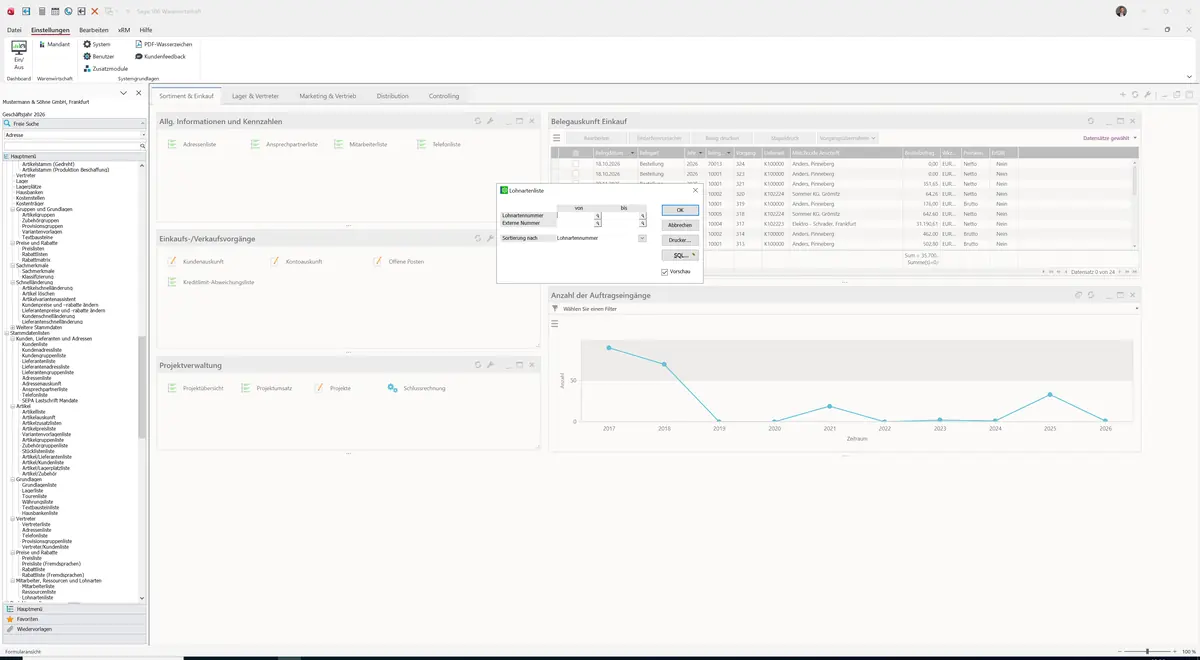Open Schlussrechnung shortcut

416,388
